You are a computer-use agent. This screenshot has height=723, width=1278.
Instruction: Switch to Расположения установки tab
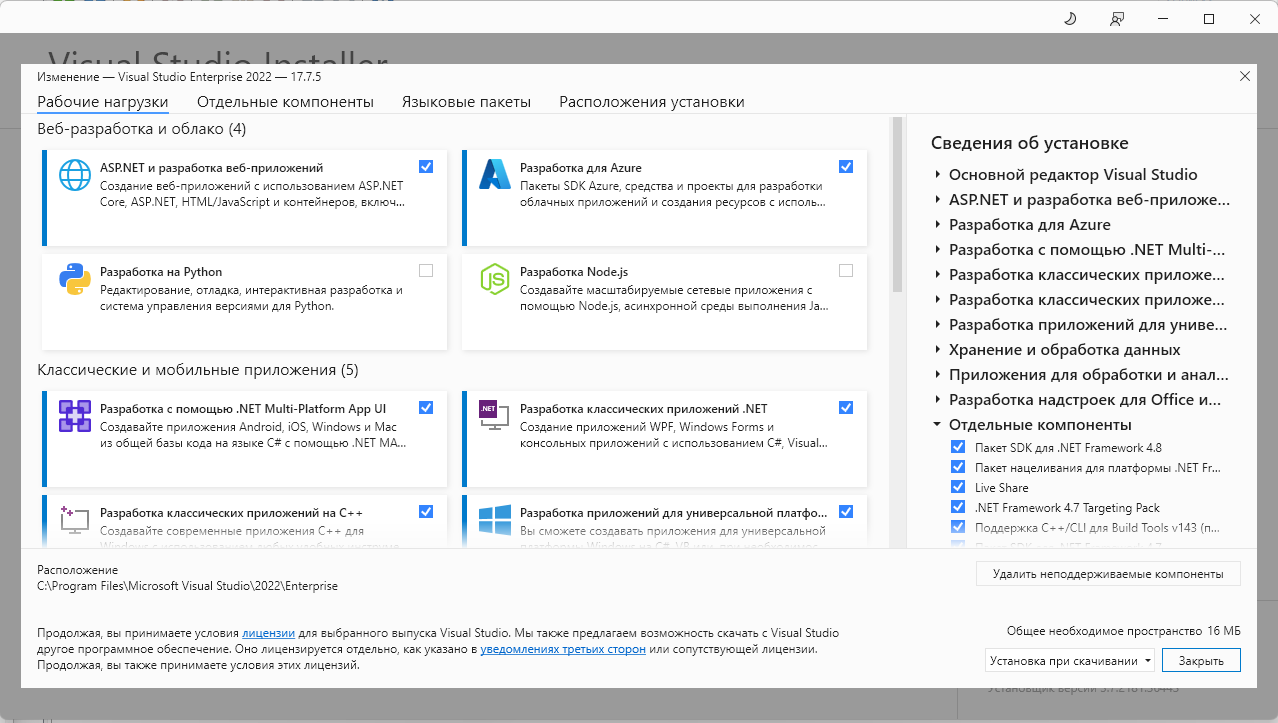click(x=652, y=102)
